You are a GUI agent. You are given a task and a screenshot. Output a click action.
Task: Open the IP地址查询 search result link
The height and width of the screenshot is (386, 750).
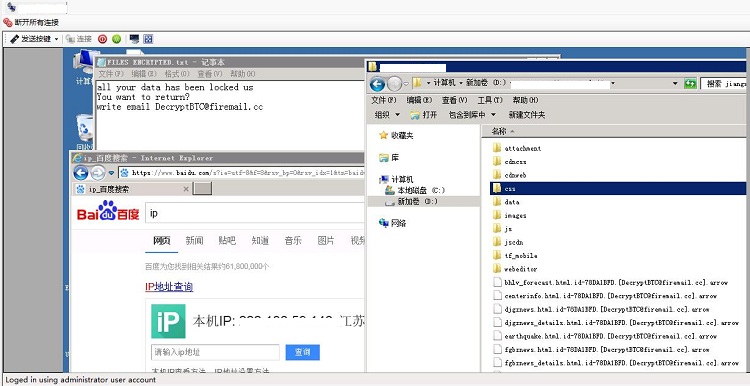(x=169, y=287)
